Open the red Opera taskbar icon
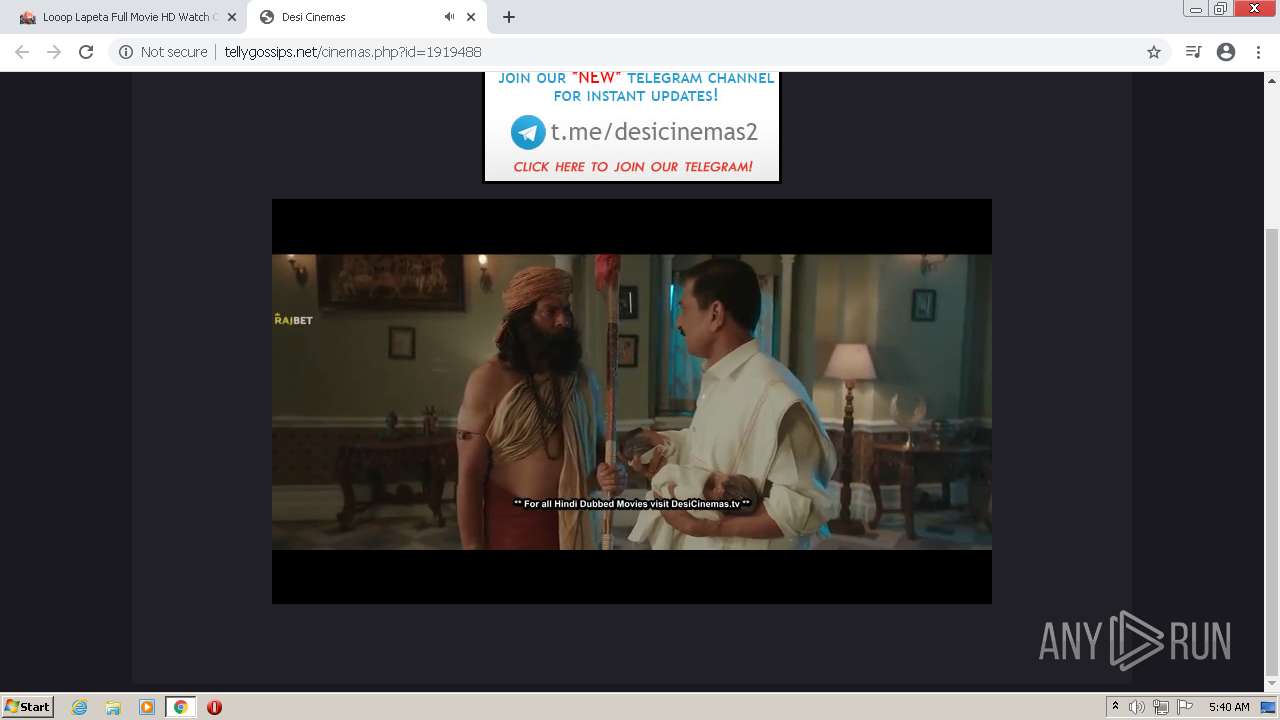Image resolution: width=1280 pixels, height=720 pixels. coord(214,707)
